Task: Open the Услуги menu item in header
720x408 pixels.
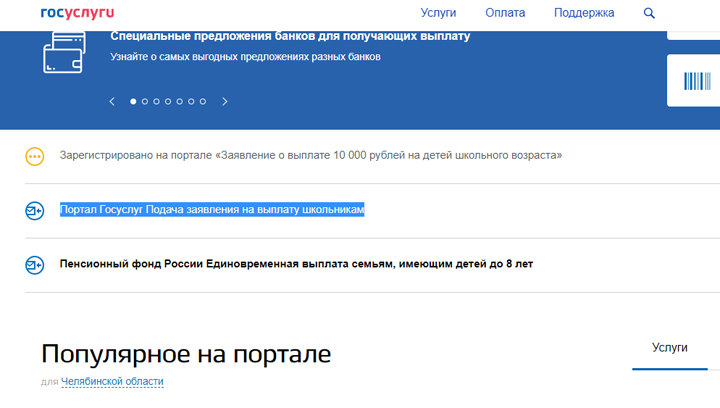Action: pyautogui.click(x=438, y=13)
